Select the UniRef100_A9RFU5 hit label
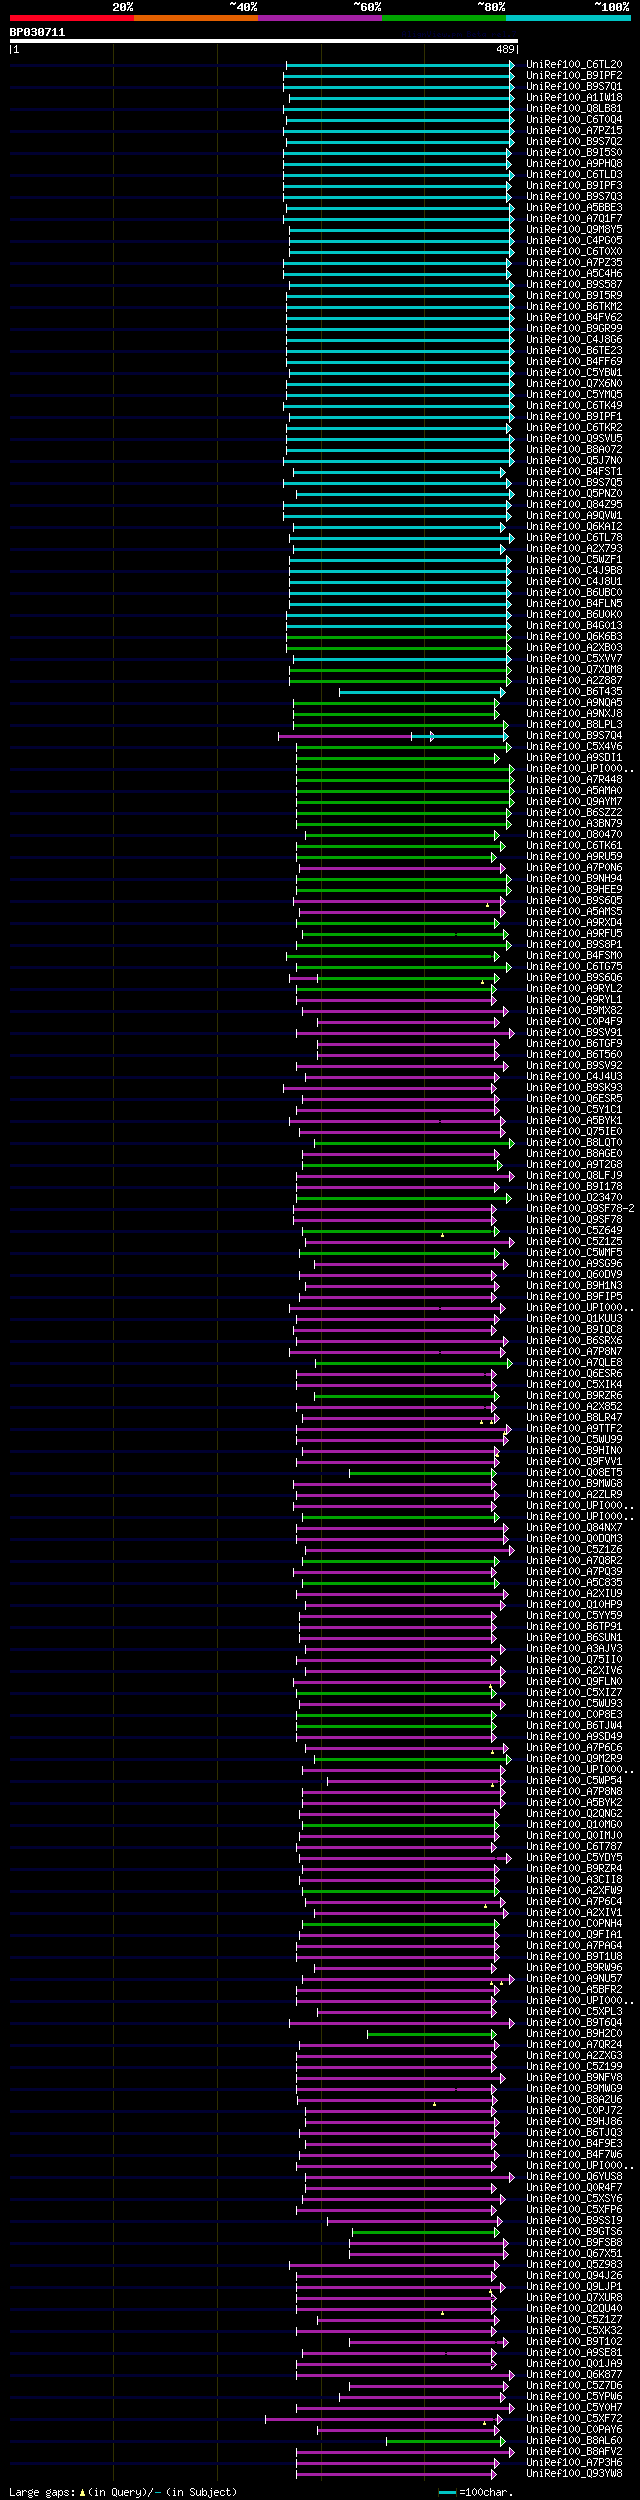The image size is (640, 2500). pyautogui.click(x=574, y=934)
